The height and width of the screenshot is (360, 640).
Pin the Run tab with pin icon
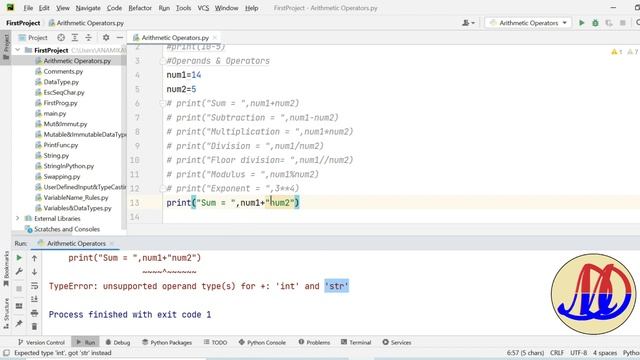click(x=19, y=323)
